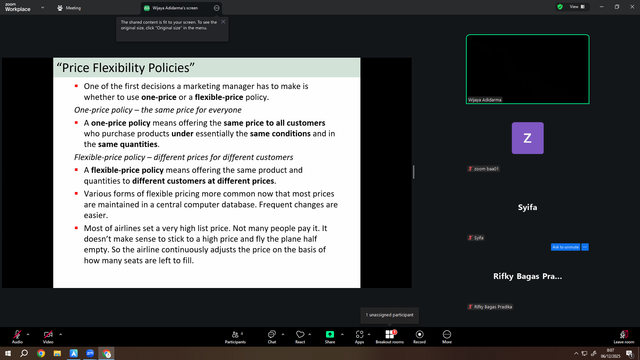The width and height of the screenshot is (640, 360).
Task: Expand Share options arrow
Action: click(342, 334)
